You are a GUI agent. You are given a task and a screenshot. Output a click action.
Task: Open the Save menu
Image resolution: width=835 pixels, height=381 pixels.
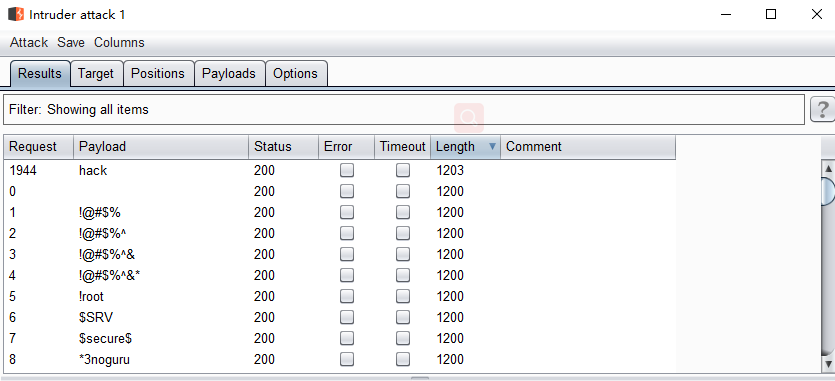click(71, 43)
